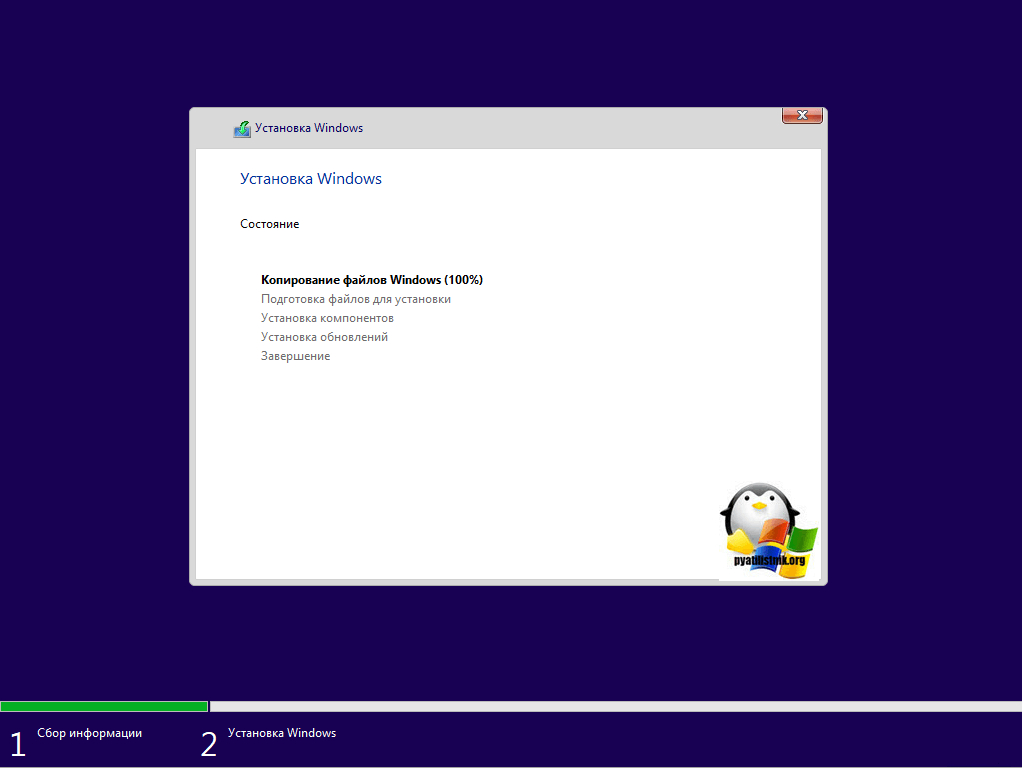Screen dimensions: 1022x768
Task: Select the bottom Установка Windows stage label
Action: point(282,733)
